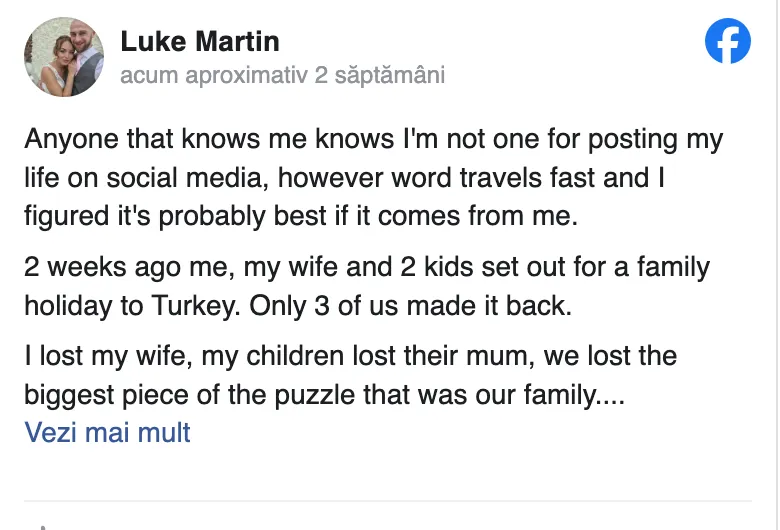The image size is (780, 530).
Task: Click the word 'Turkey' in the post
Action: coord(195,306)
